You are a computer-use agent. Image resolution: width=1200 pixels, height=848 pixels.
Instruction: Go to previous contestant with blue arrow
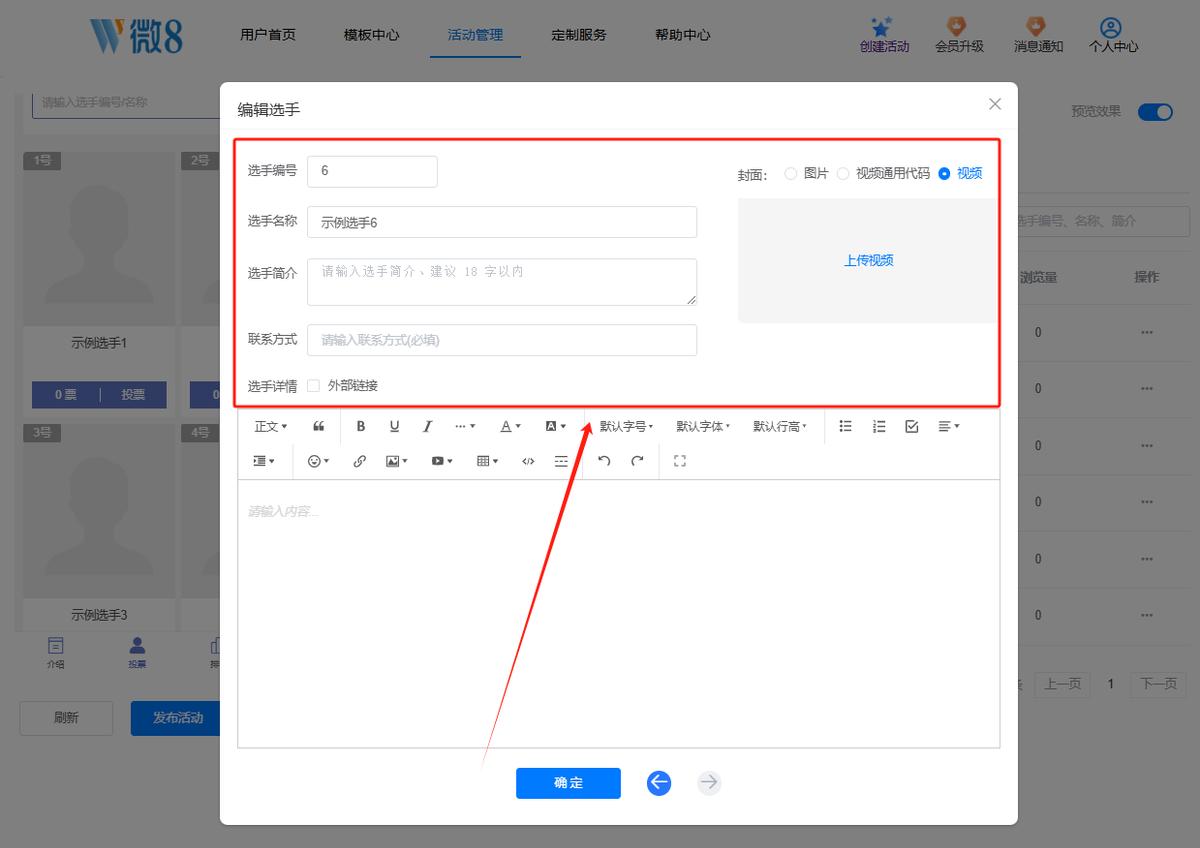(658, 782)
